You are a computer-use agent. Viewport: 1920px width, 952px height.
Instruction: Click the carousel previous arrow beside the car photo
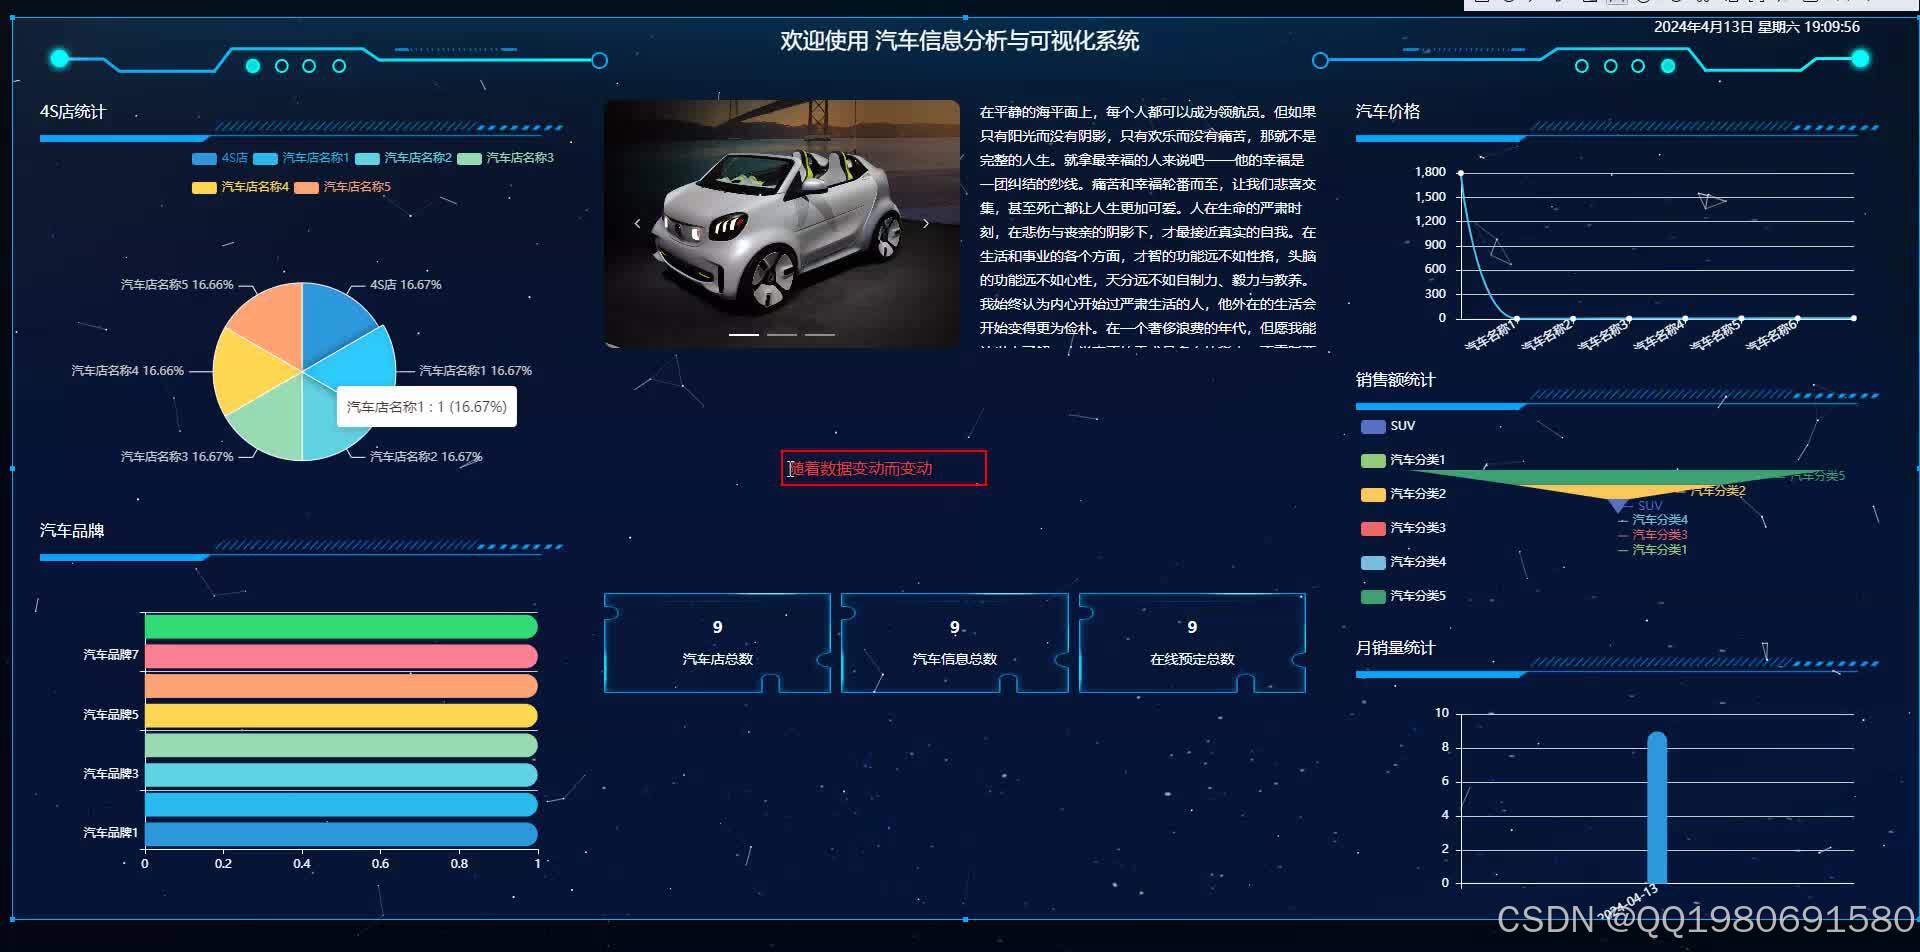pos(639,222)
